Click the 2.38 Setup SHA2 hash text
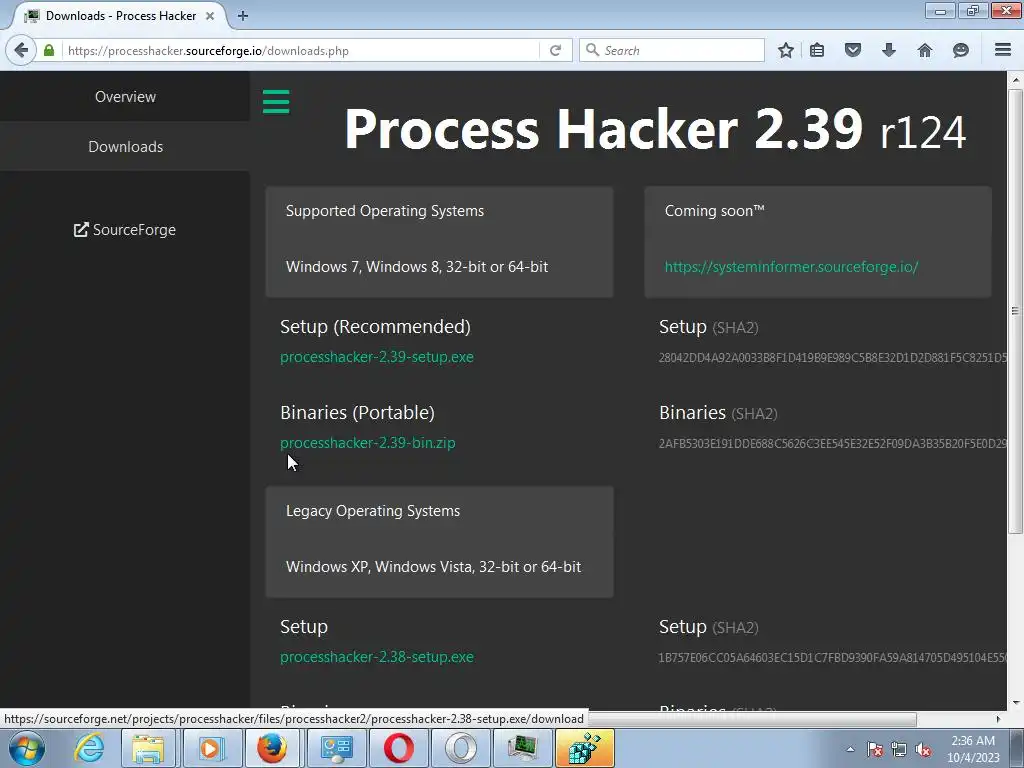 833,658
